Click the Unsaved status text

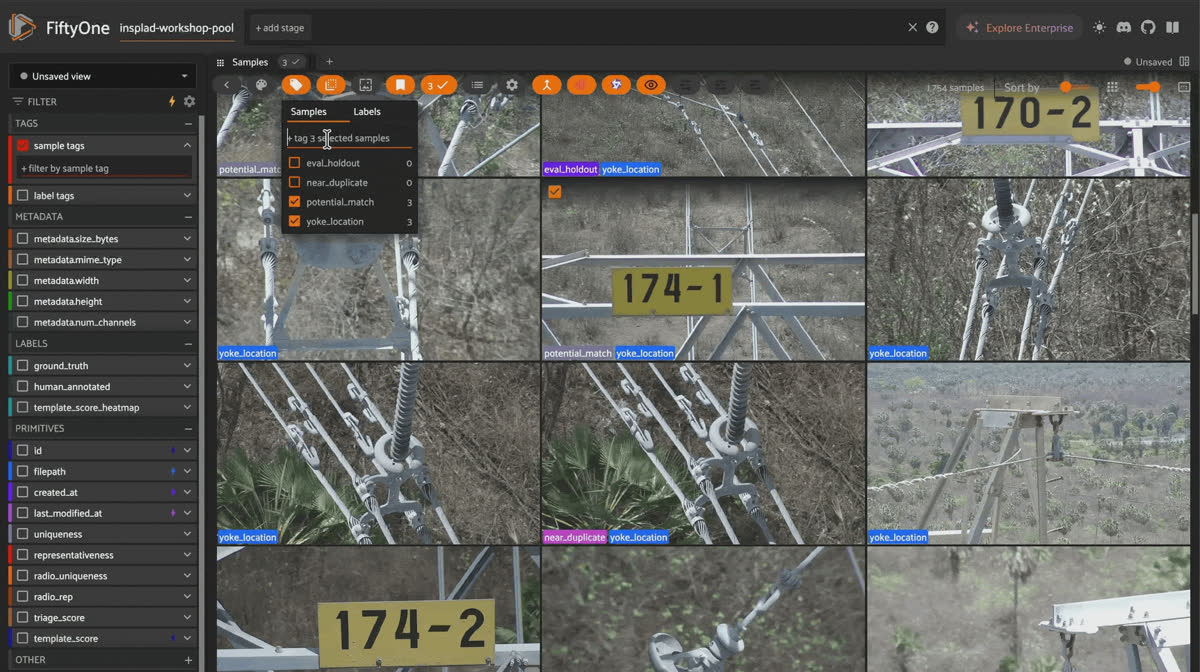1153,62
